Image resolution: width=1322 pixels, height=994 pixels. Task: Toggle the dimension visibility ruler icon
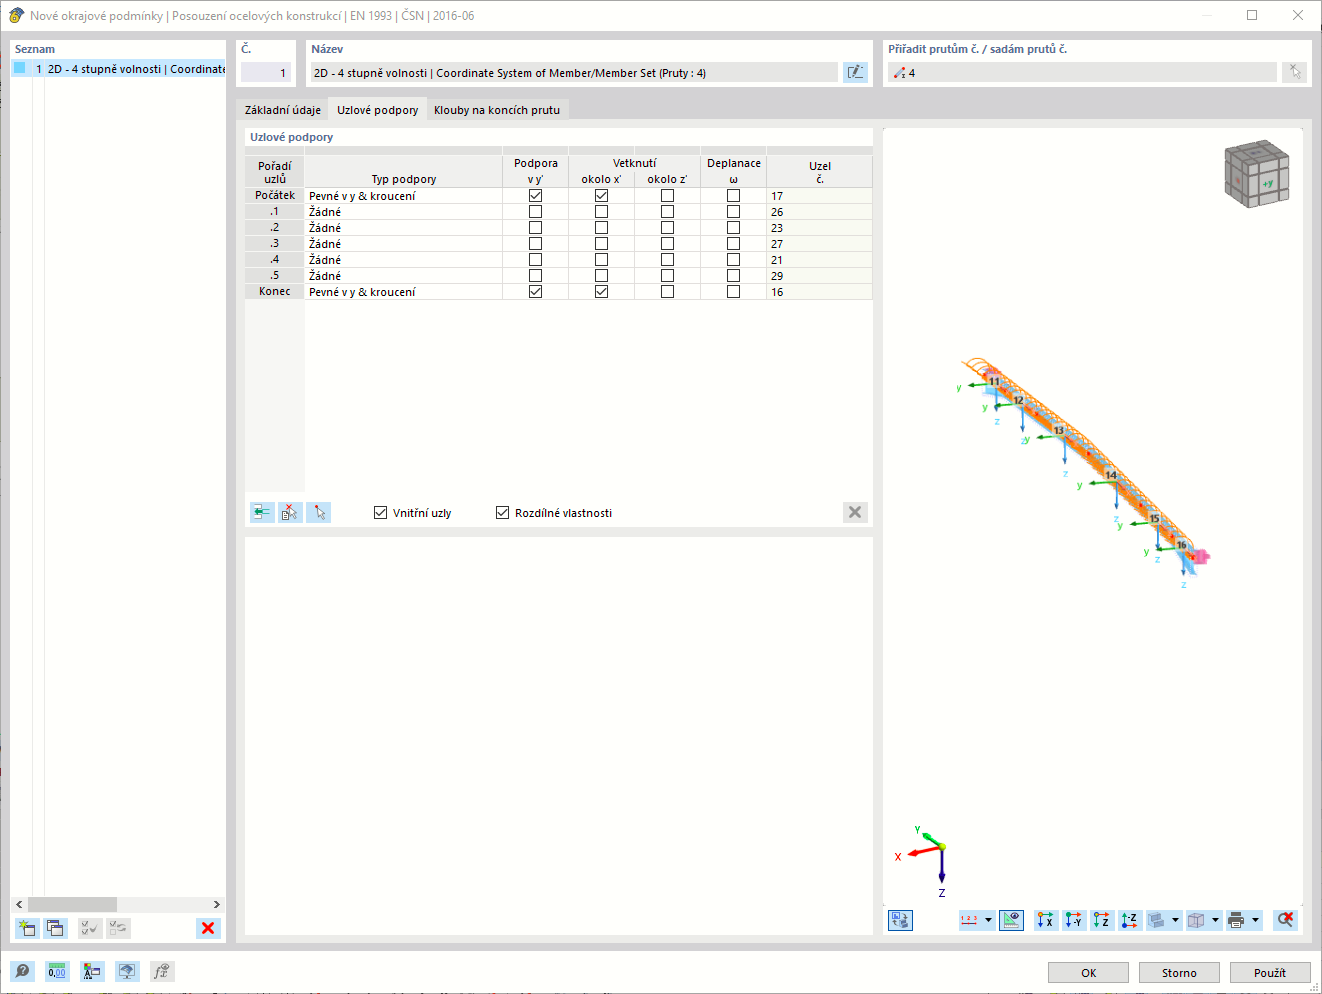tap(1012, 920)
